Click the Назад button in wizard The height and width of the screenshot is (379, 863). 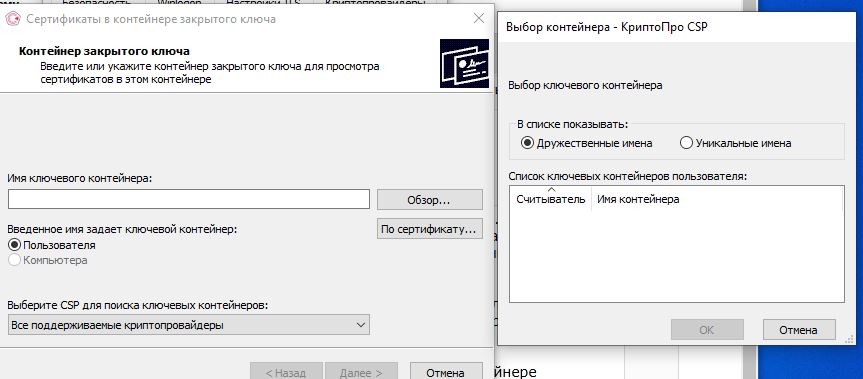click(x=286, y=372)
